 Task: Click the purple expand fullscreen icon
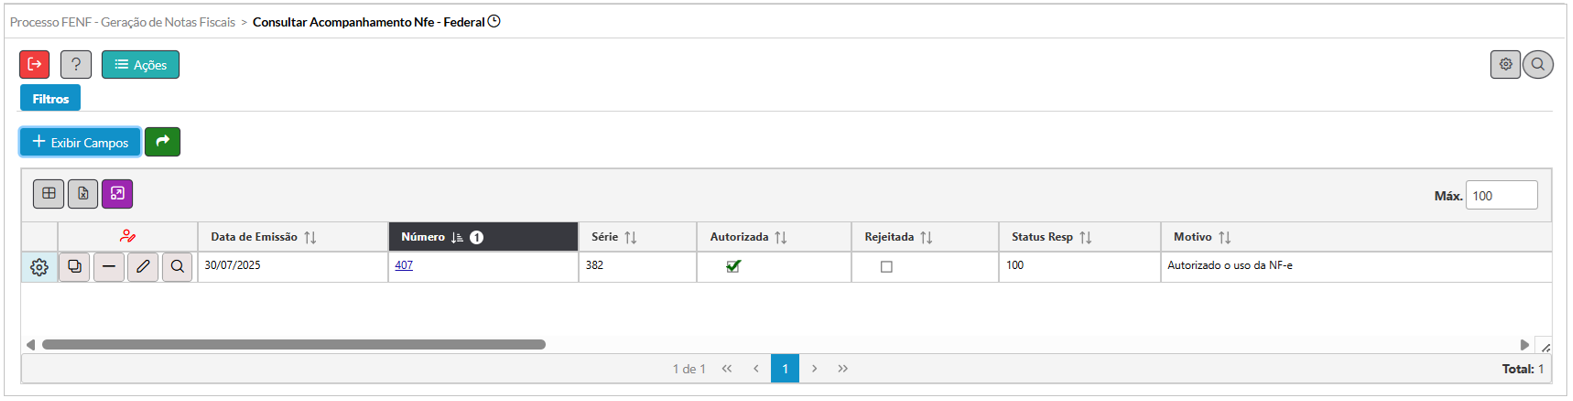click(118, 194)
